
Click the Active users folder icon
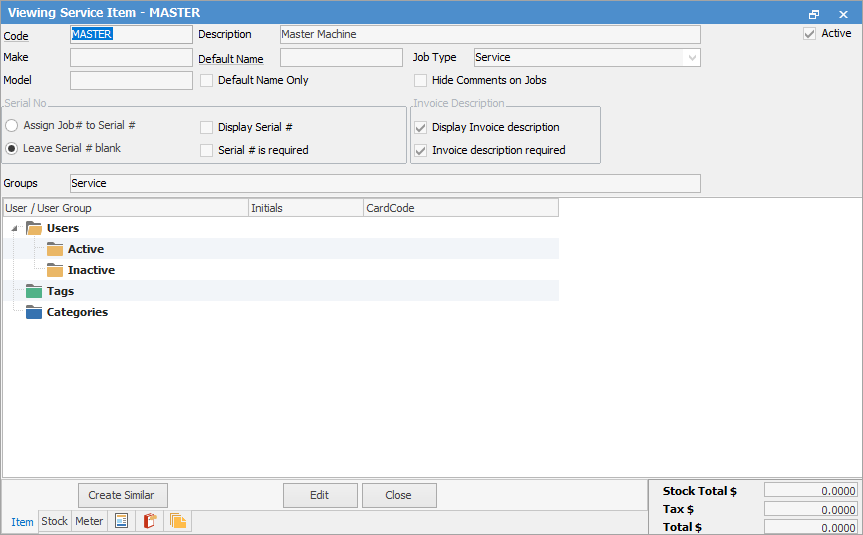[x=55, y=249]
